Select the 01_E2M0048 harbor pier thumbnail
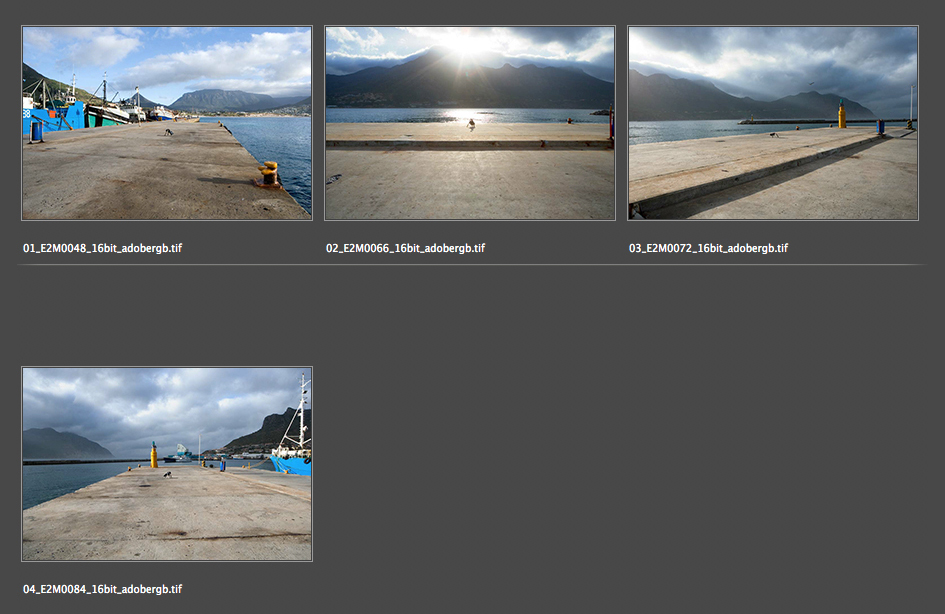Image resolution: width=945 pixels, height=614 pixels. pyautogui.click(x=166, y=123)
